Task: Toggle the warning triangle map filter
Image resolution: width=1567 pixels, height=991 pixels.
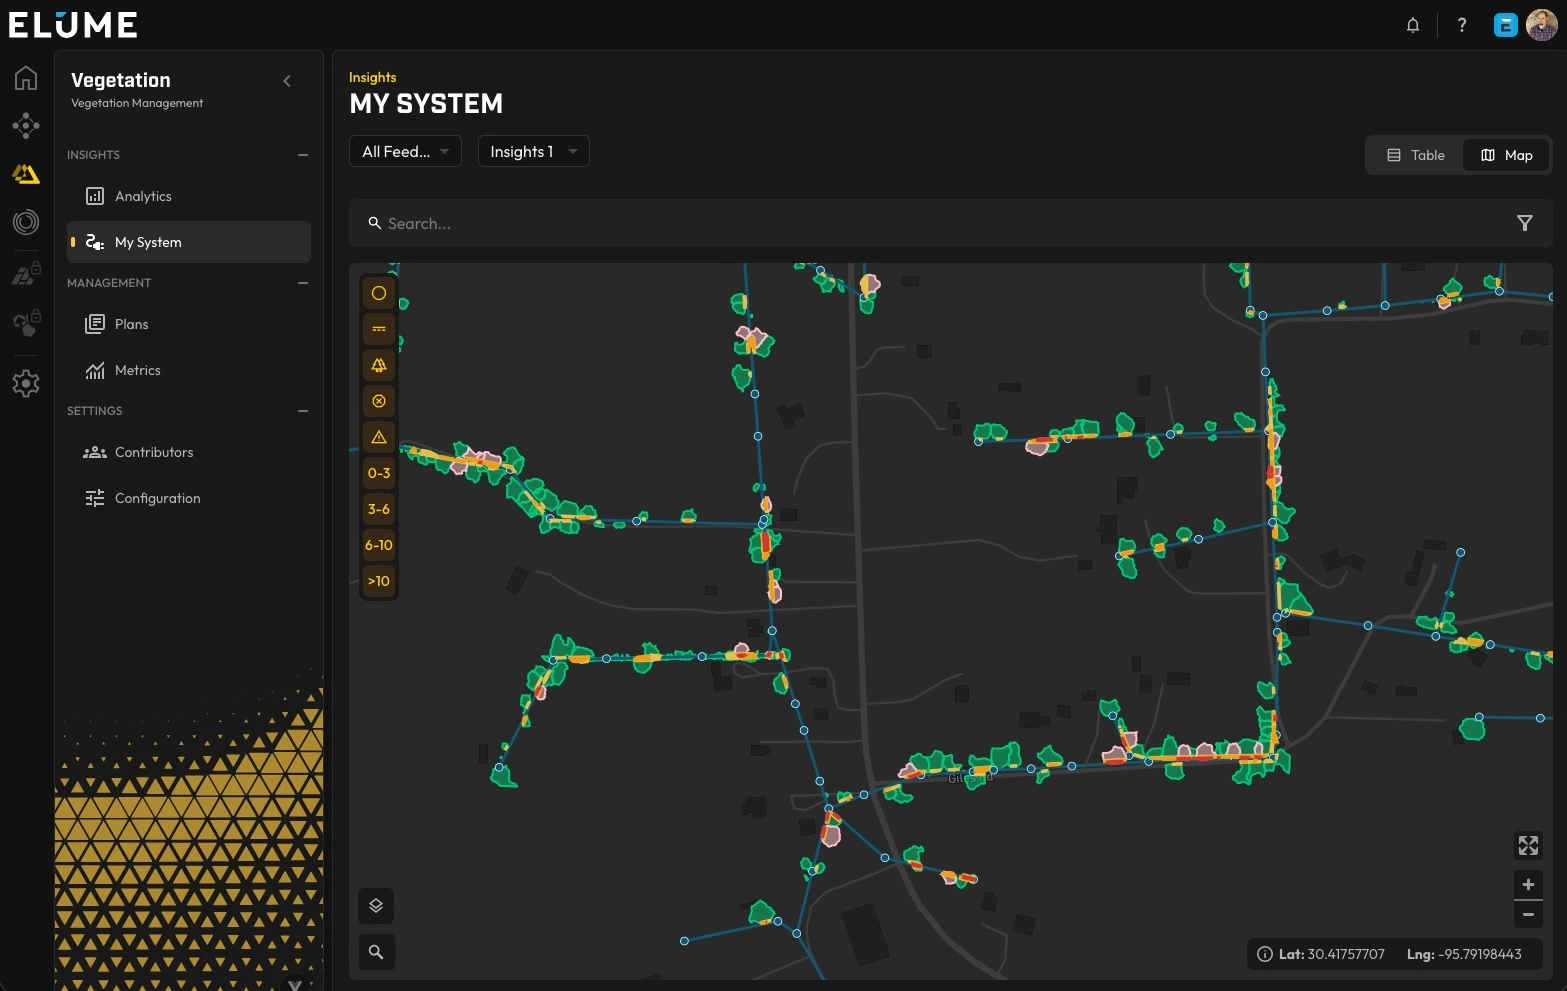Action: (379, 437)
